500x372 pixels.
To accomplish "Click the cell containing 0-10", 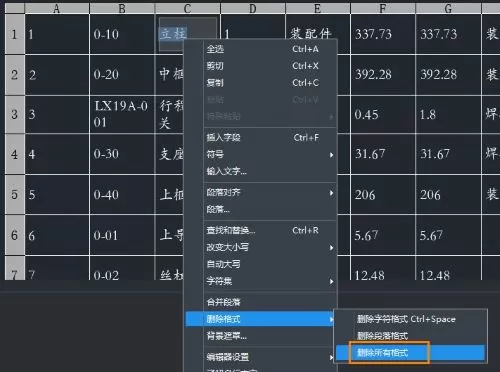I will tap(122, 34).
